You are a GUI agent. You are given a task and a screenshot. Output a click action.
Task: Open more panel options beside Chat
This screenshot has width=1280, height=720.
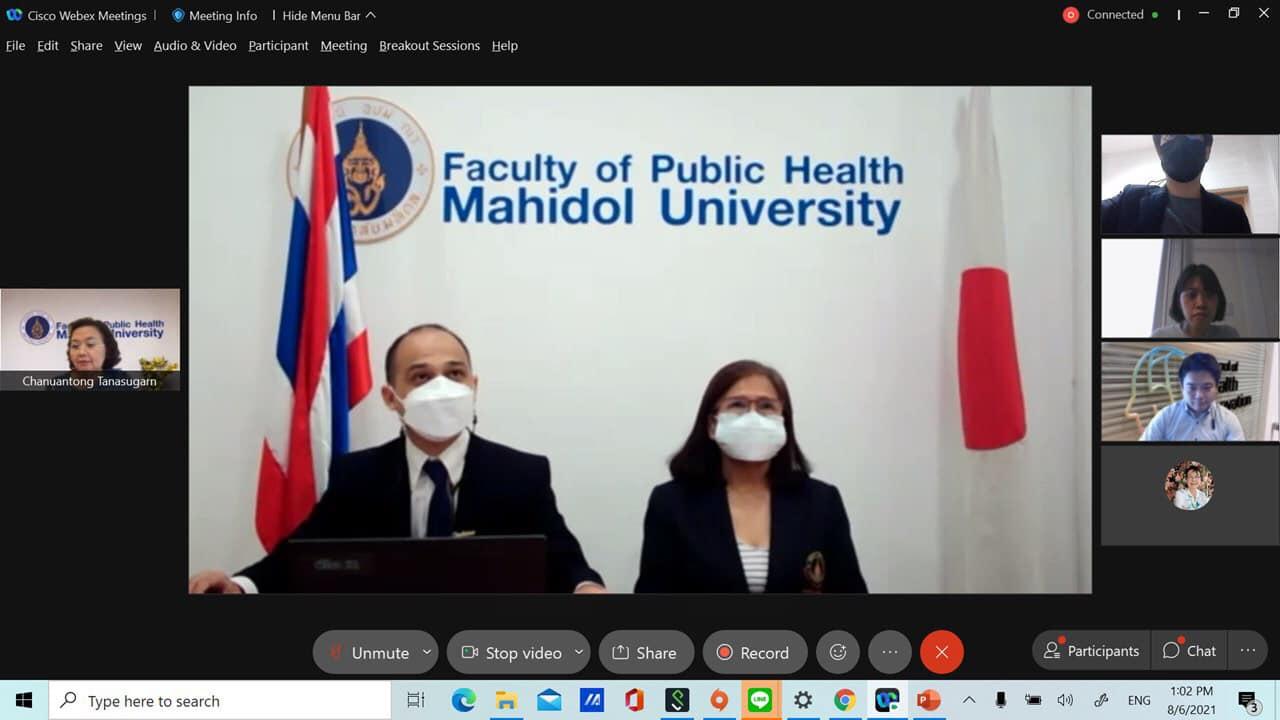coord(1248,651)
